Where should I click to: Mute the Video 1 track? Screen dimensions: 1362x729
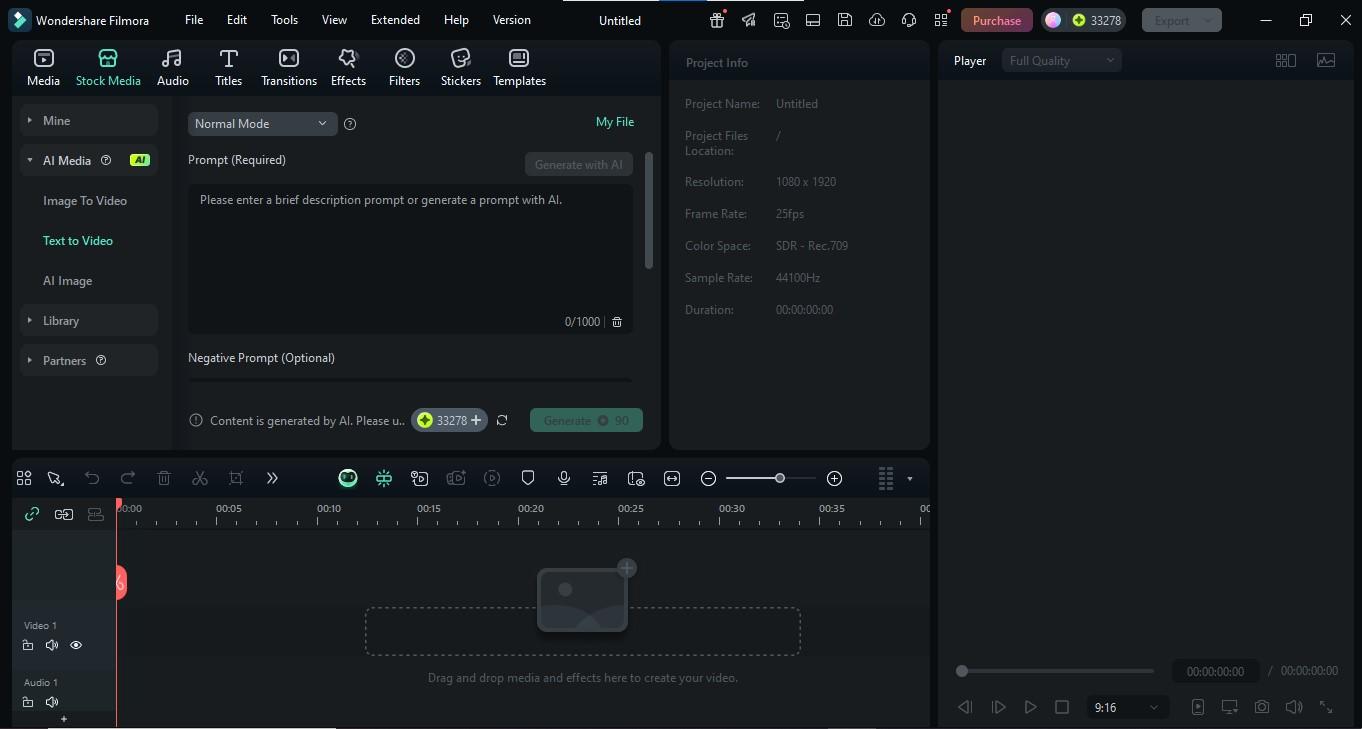pos(52,645)
